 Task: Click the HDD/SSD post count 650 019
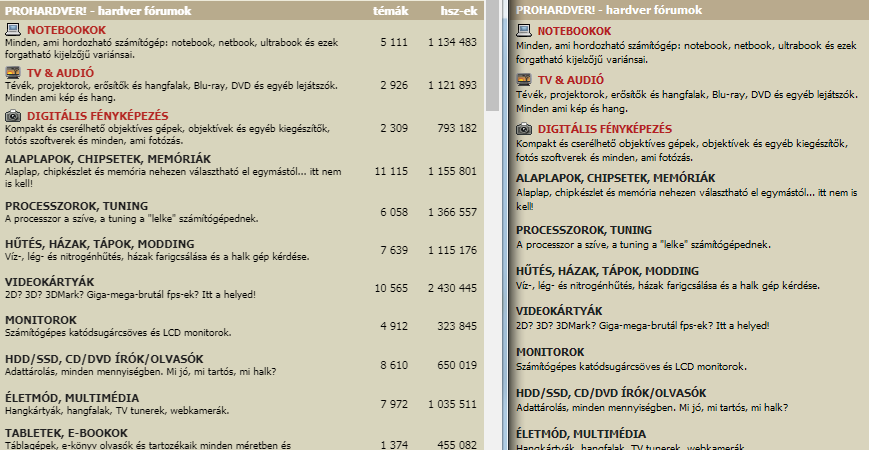[457, 365]
